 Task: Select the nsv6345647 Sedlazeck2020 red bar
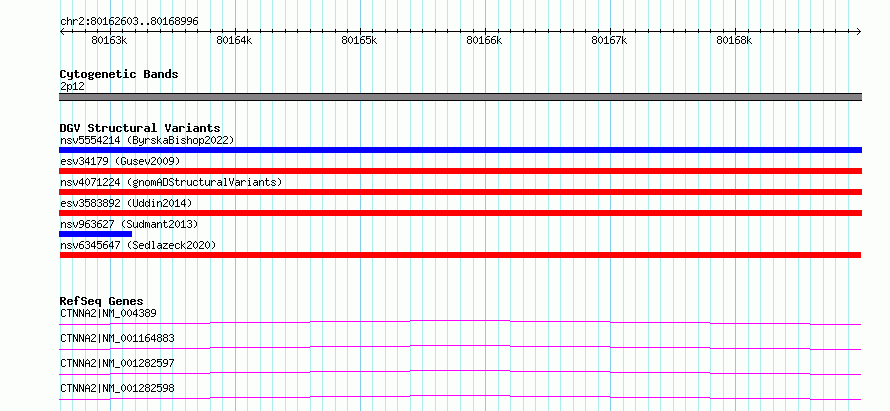460,255
